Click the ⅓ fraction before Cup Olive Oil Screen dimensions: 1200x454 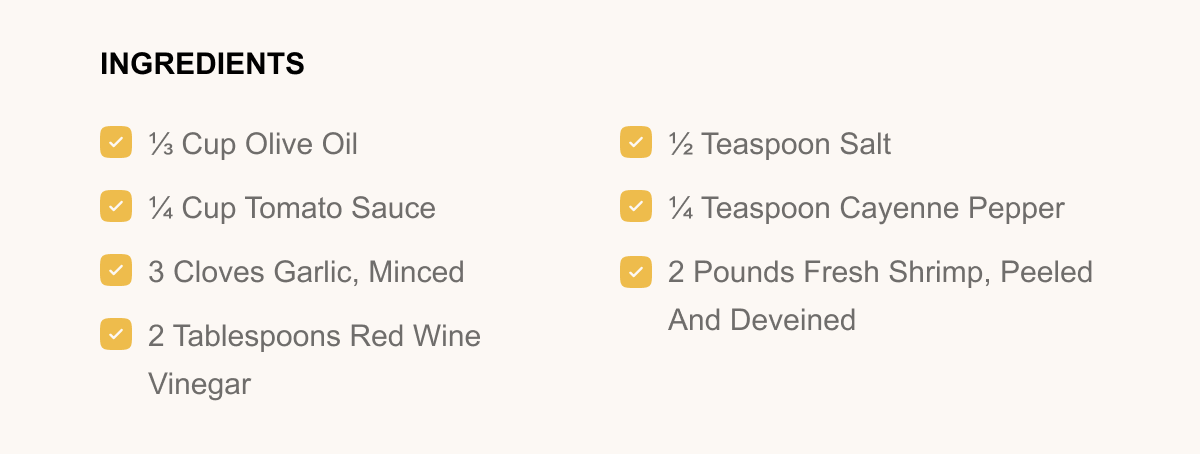pos(160,144)
